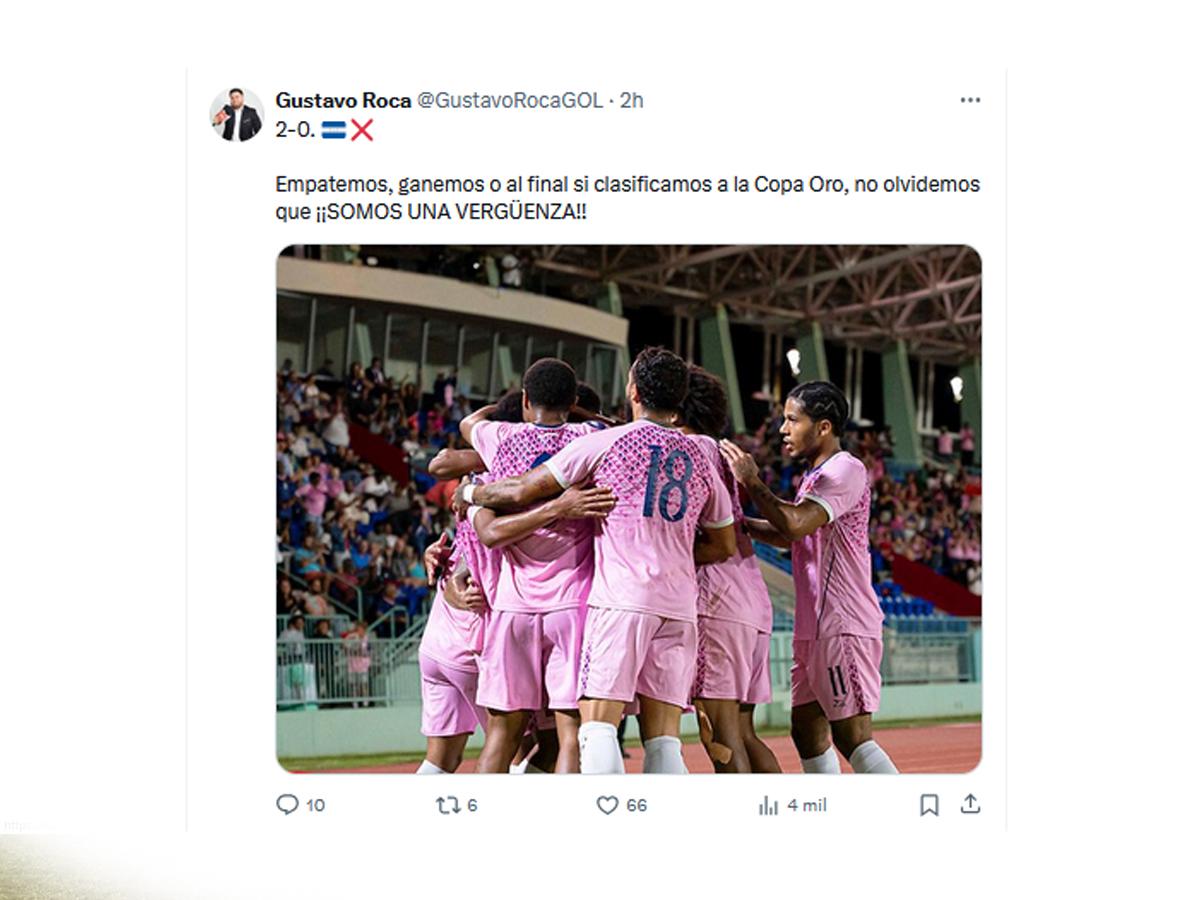Click the blue-white flag emoji
1200x900 pixels.
click(x=333, y=130)
